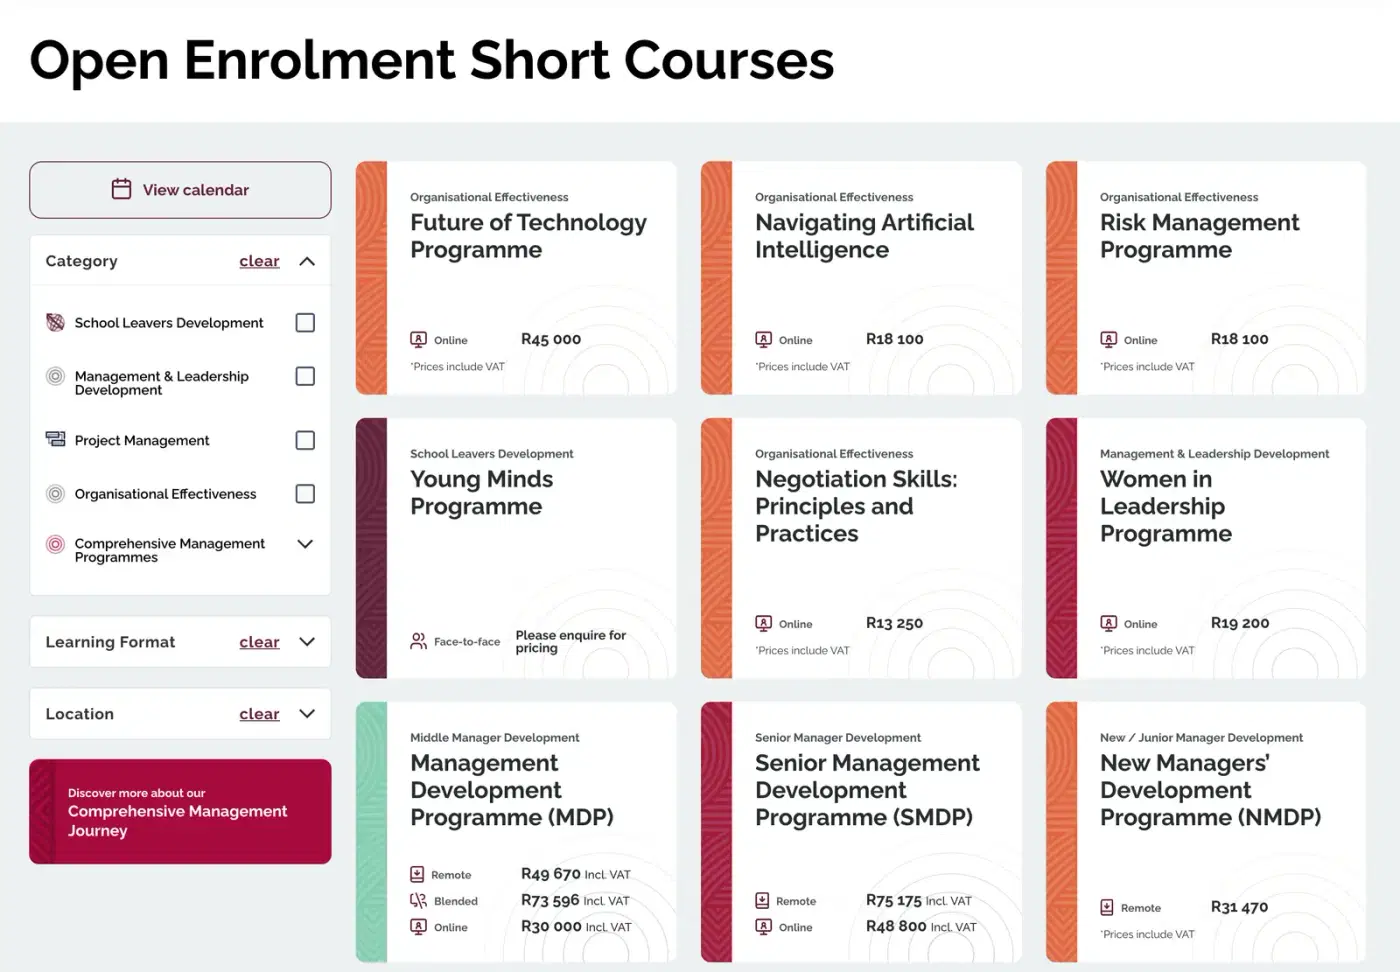Clear the Category filter selections

click(x=259, y=261)
